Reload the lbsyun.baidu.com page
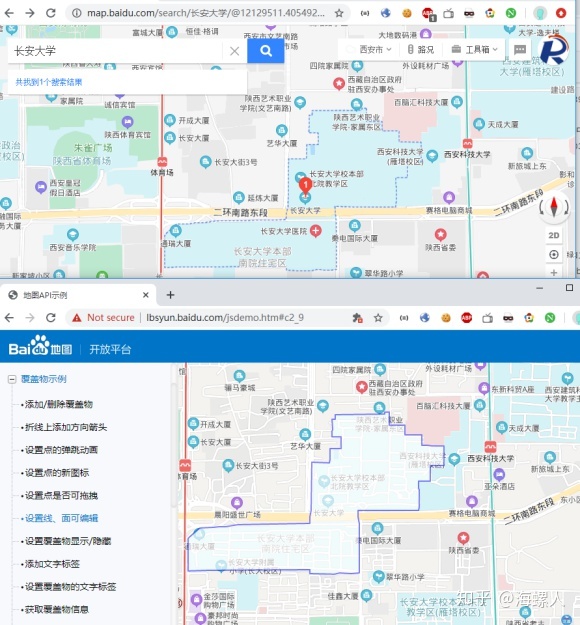 51,318
